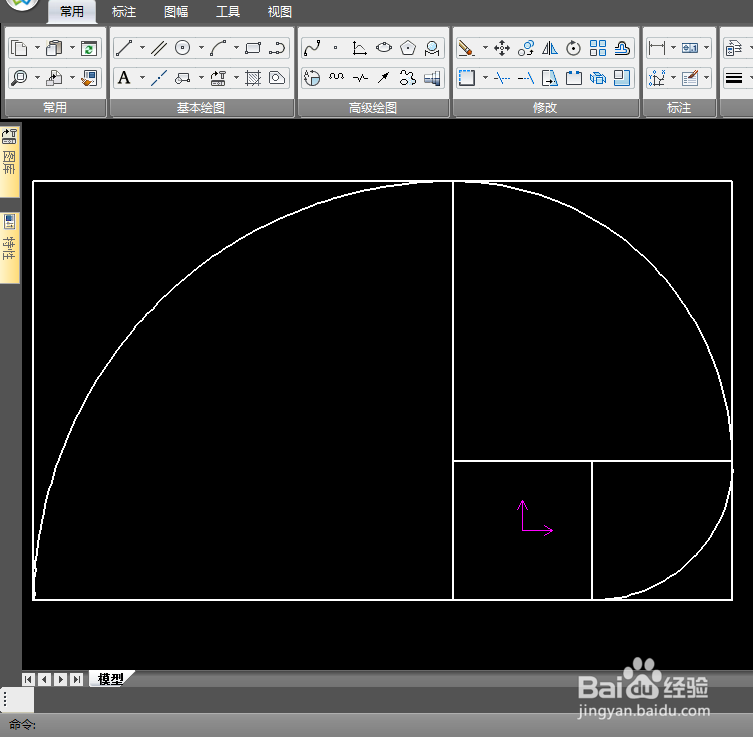Select the Break line zigzag tool
The image size is (753, 737).
(x=360, y=78)
